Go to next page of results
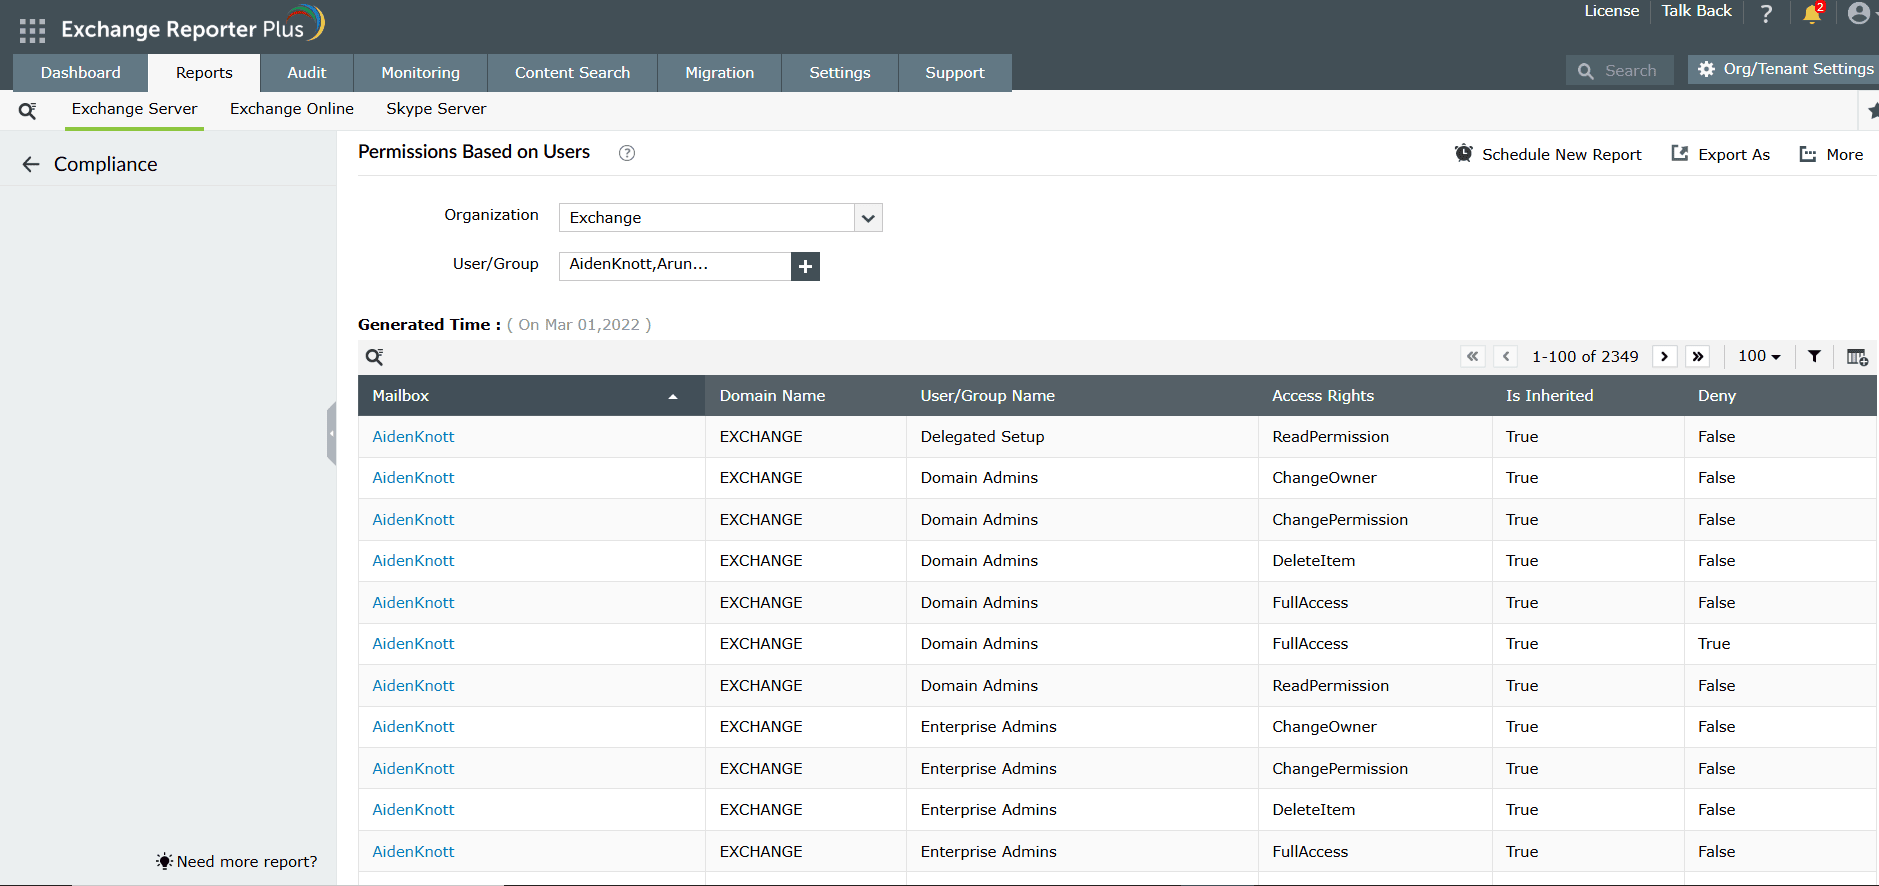 (1664, 357)
